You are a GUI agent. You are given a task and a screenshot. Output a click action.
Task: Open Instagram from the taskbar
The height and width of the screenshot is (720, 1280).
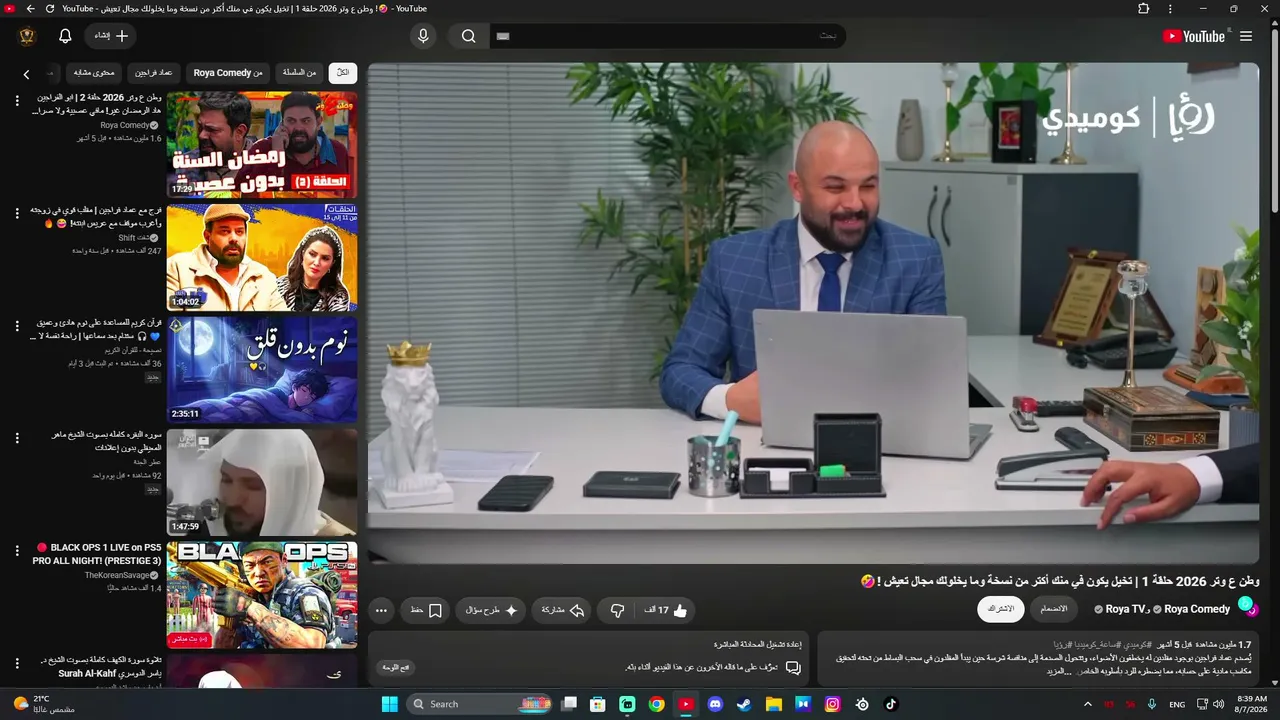[x=832, y=704]
